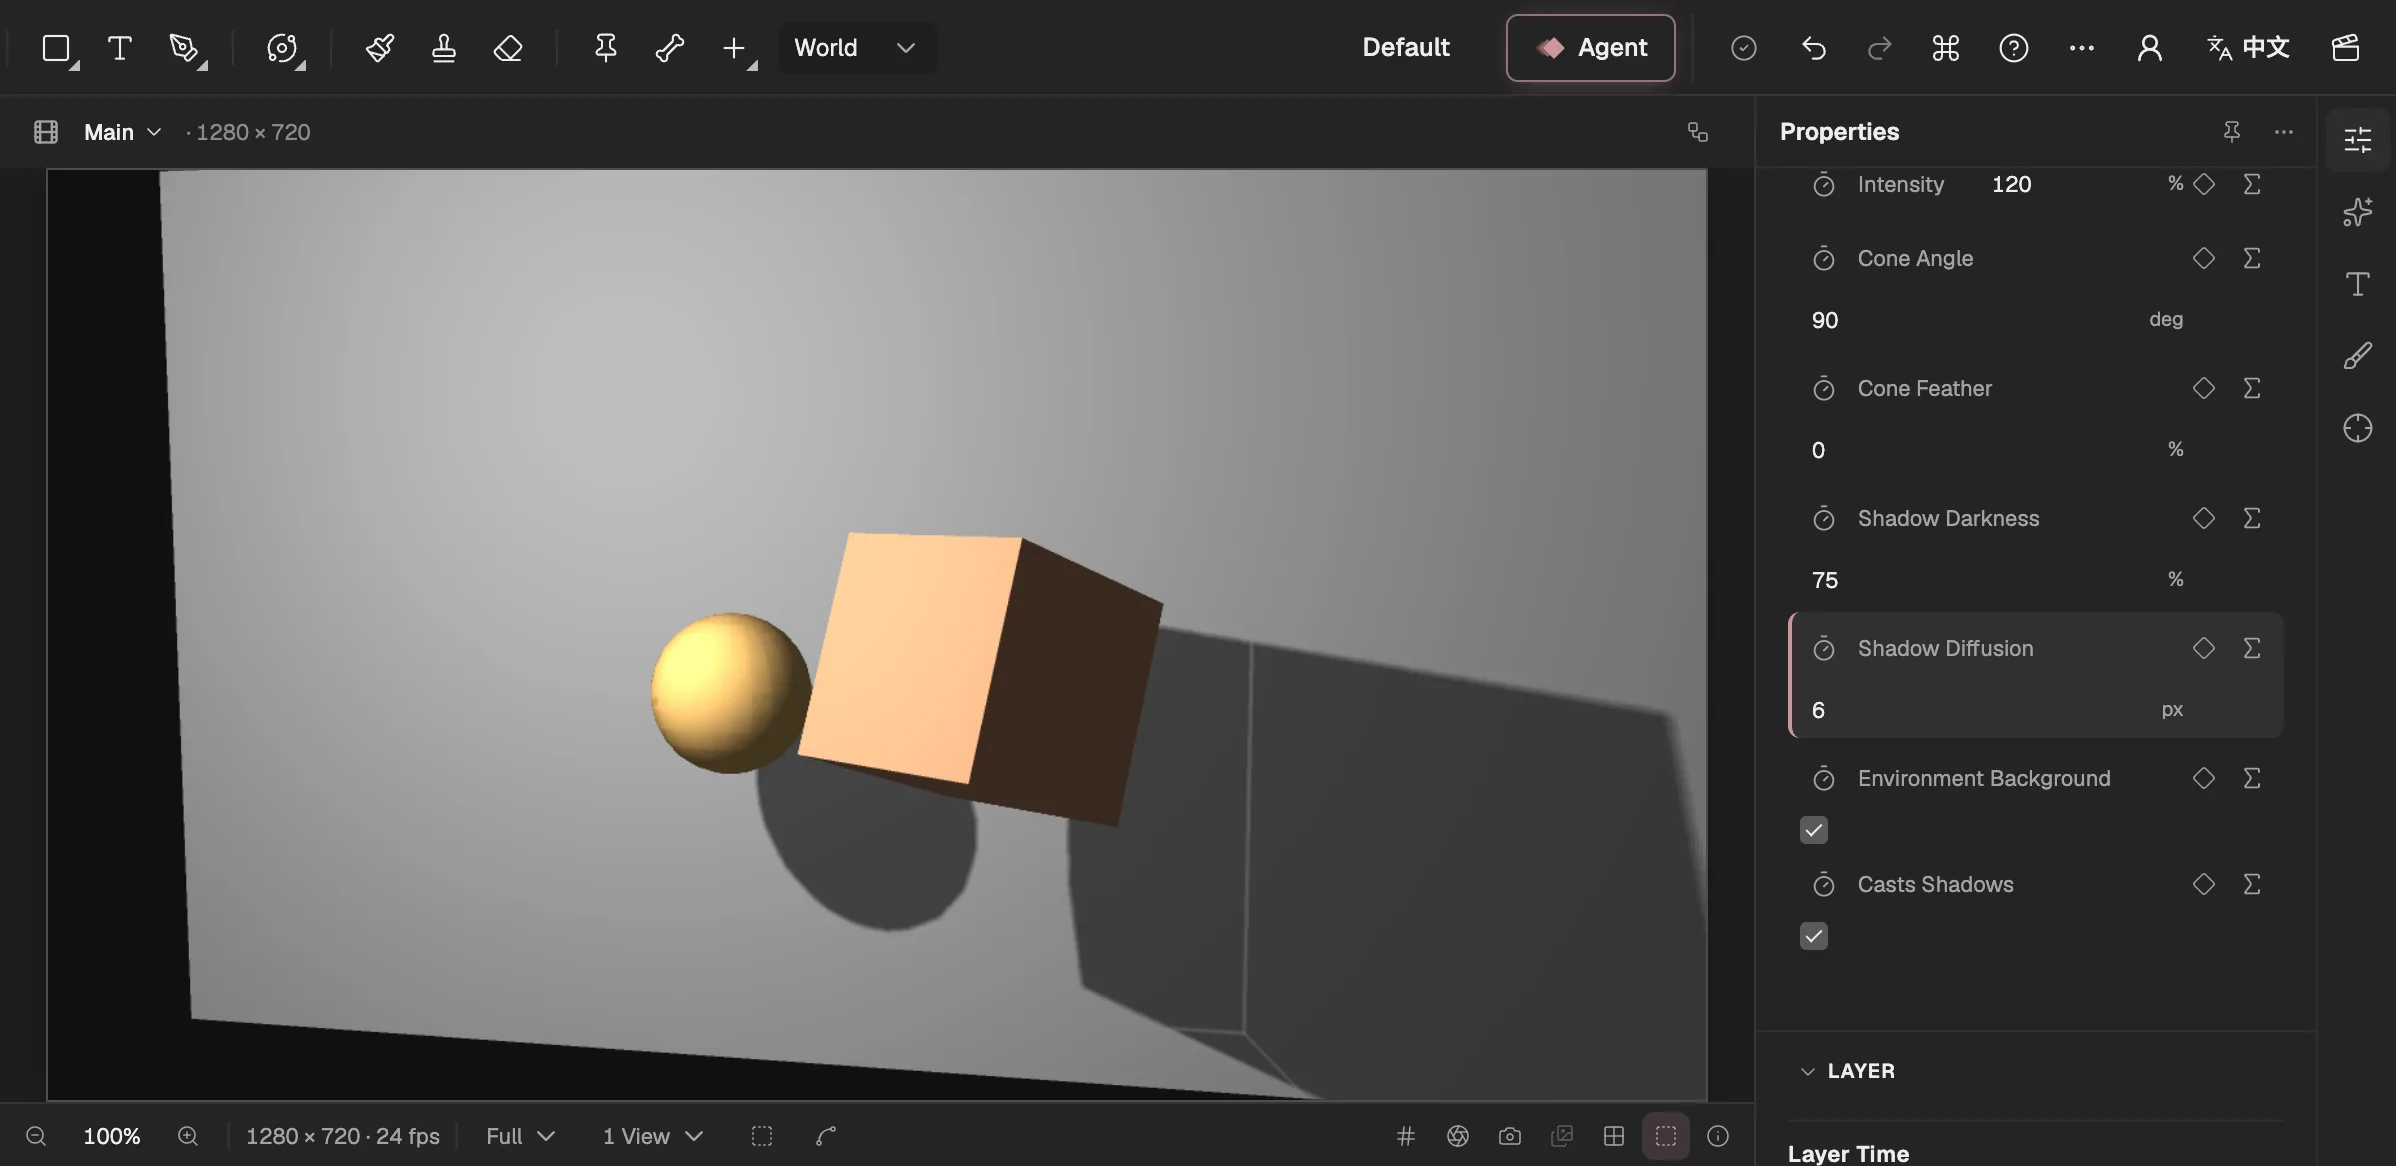Click the 100% zoom level

click(x=112, y=1136)
